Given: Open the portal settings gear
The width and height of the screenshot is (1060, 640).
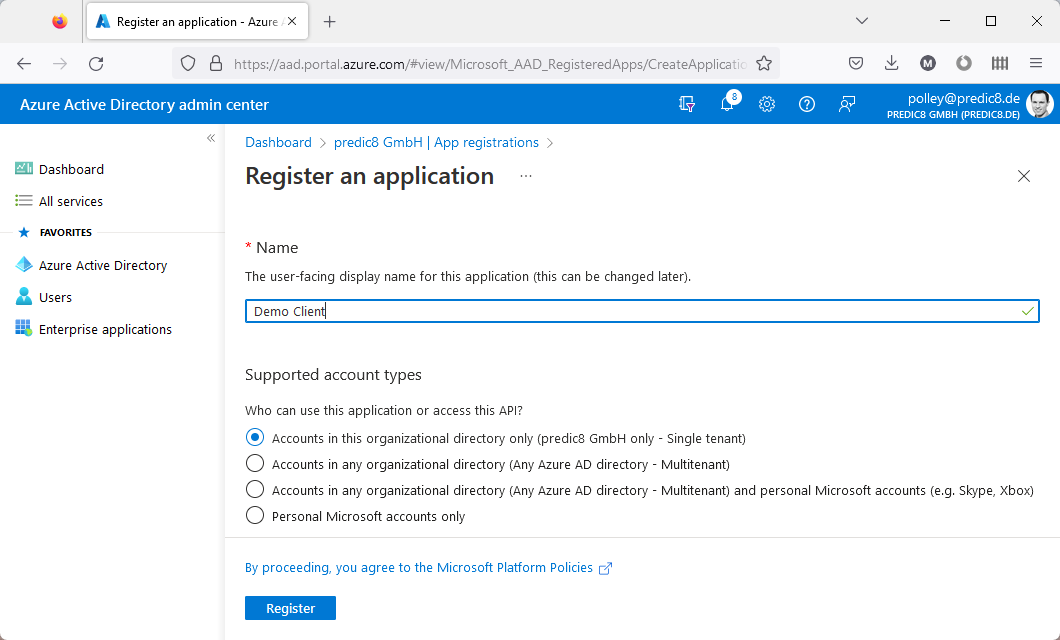Looking at the screenshot, I should click(767, 104).
